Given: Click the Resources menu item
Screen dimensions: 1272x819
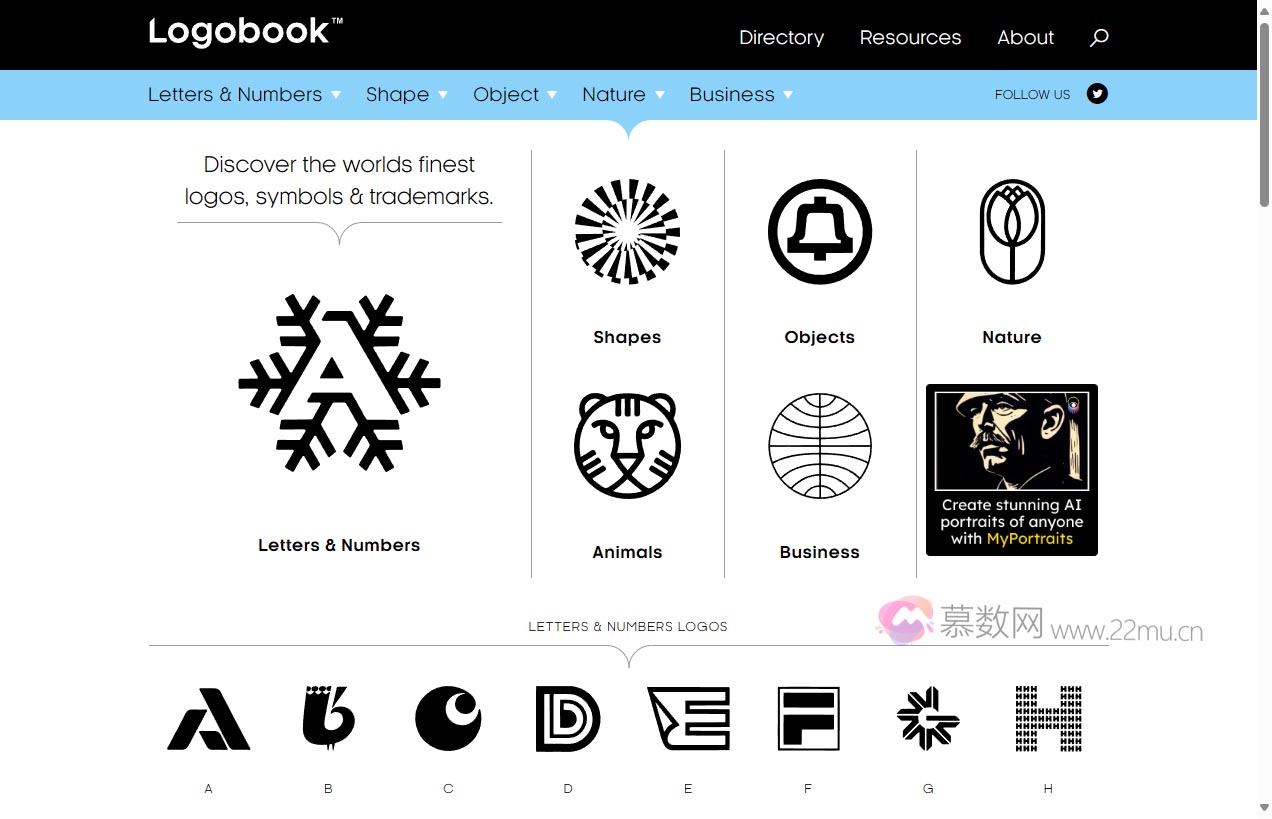Looking at the screenshot, I should [909, 37].
